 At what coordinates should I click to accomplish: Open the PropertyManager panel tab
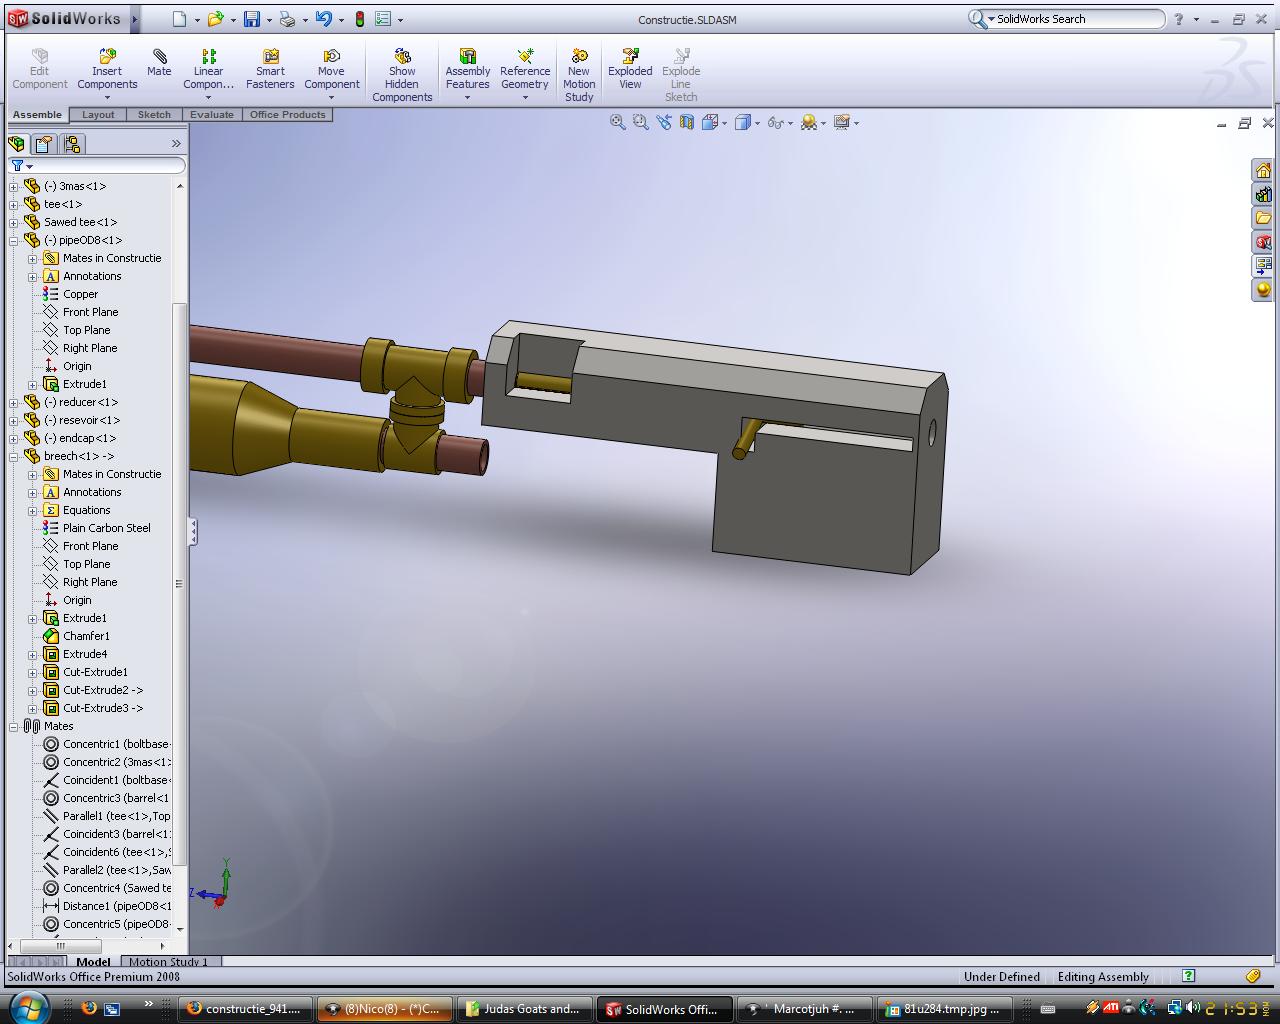(44, 144)
